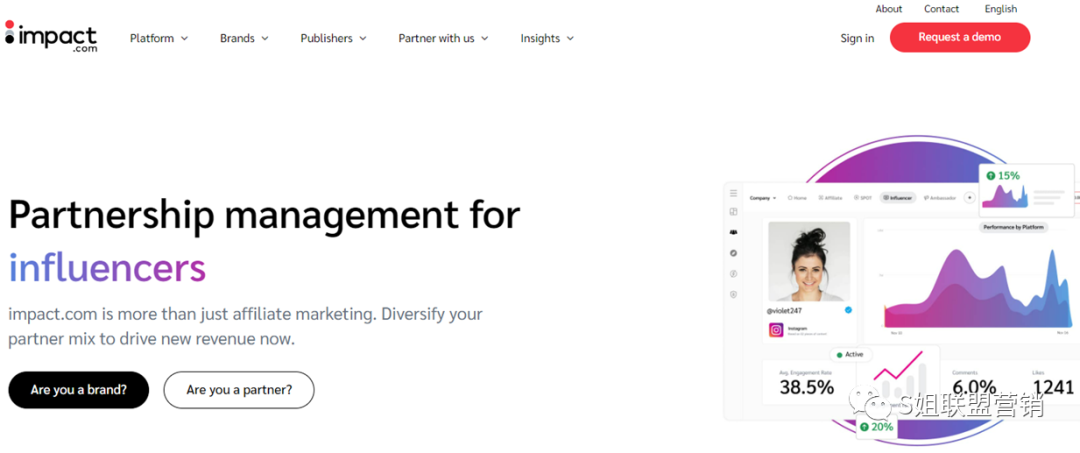The image size is (1080, 453).
Task: Click the hamburger menu icon in dashboard sidebar
Action: click(x=733, y=193)
